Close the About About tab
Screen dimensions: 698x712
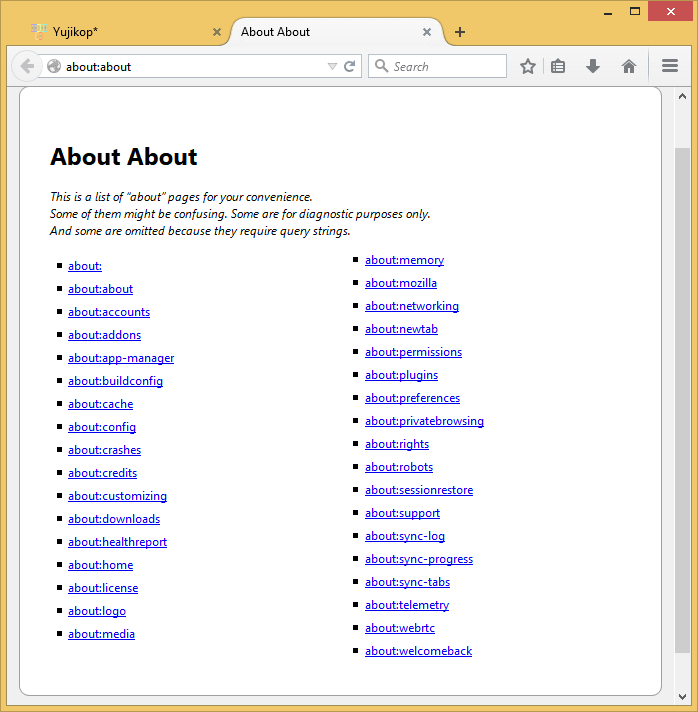click(x=427, y=32)
